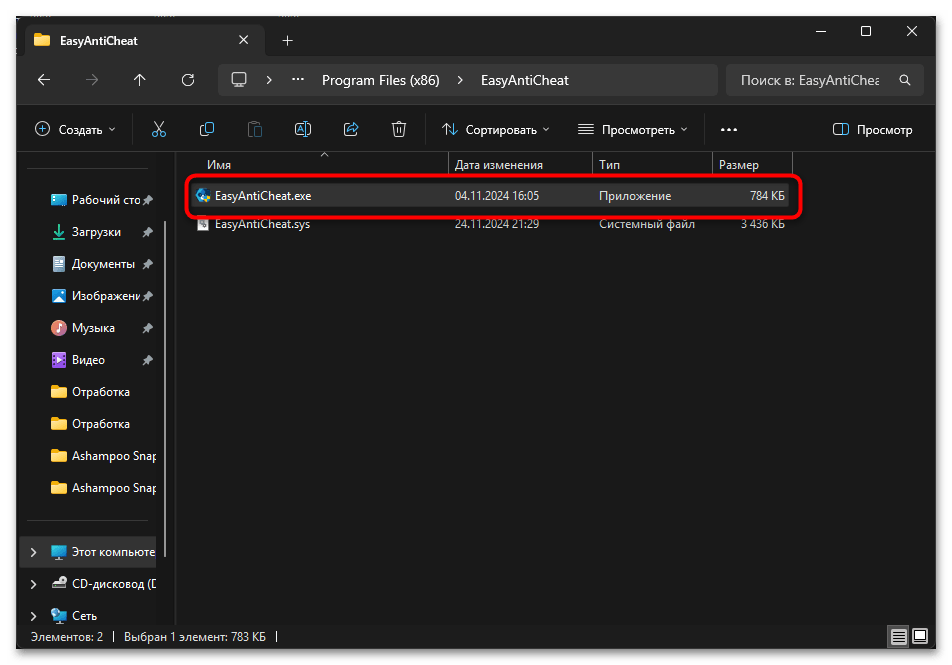
Task: Select the EasyAntiCheat.sys file name
Action: point(262,224)
